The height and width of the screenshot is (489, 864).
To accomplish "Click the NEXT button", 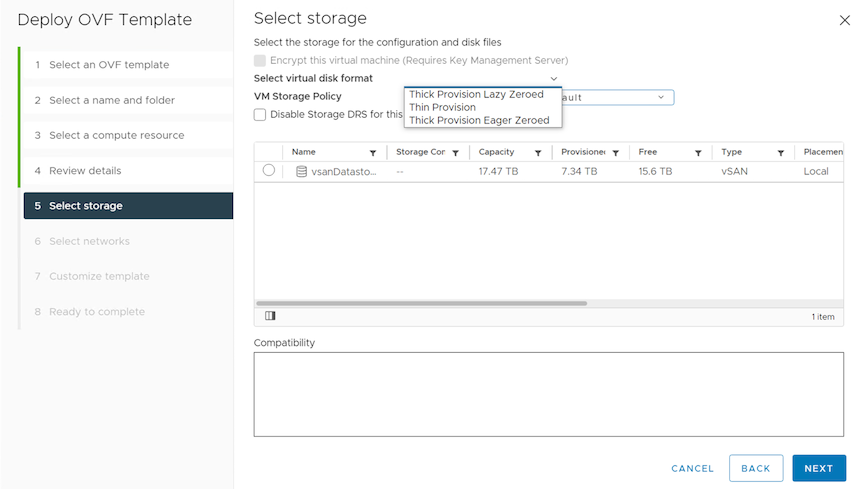I will 819,469.
